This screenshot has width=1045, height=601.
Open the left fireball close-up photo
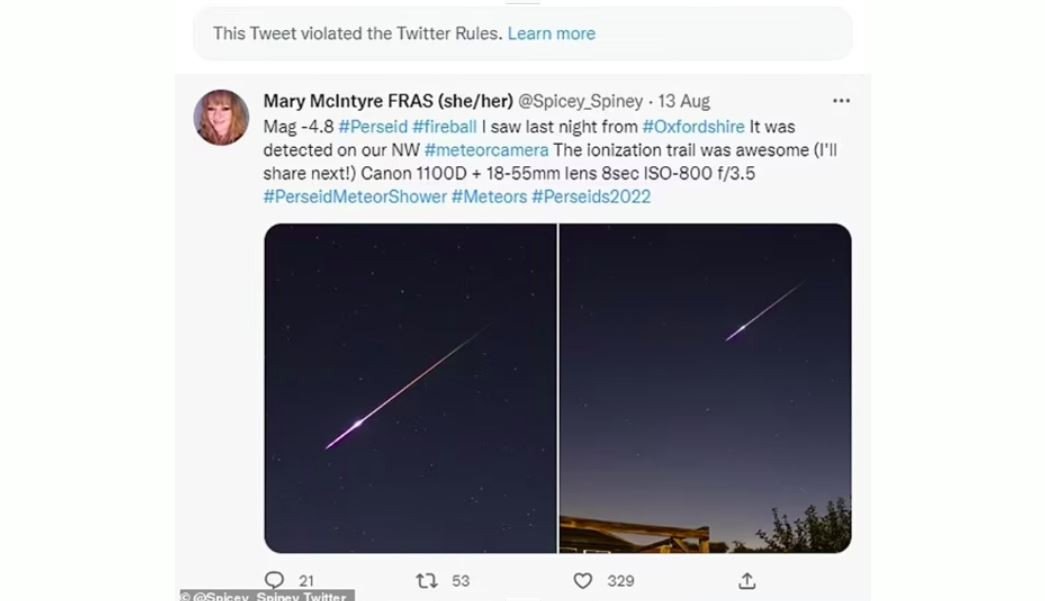[410, 388]
